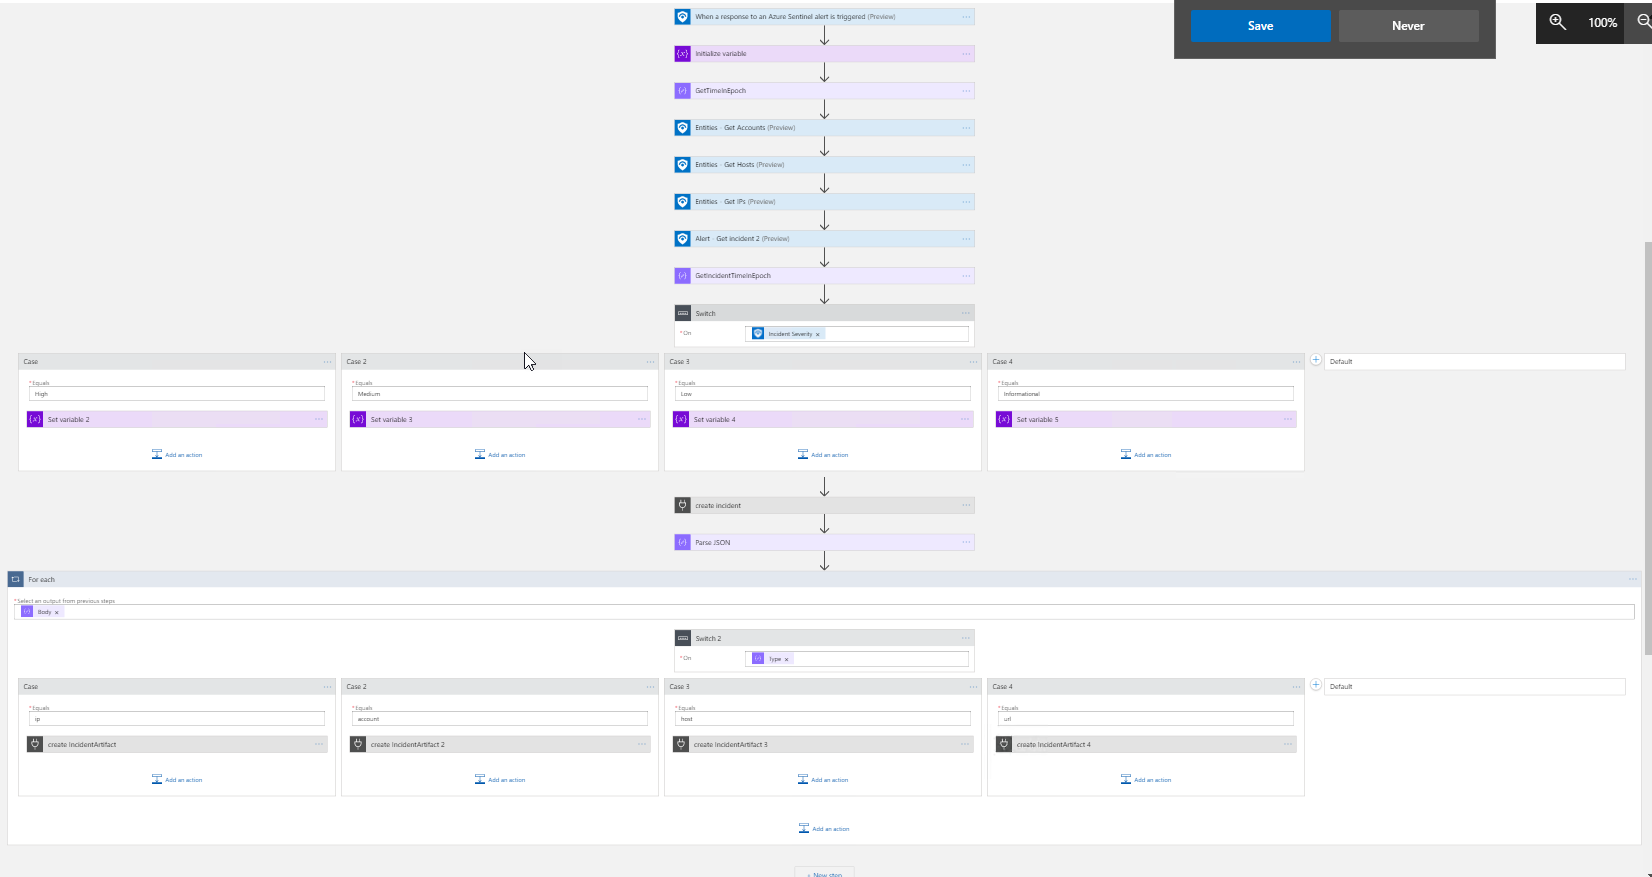The width and height of the screenshot is (1652, 877).
Task: Click the Switch step icon
Action: click(682, 313)
